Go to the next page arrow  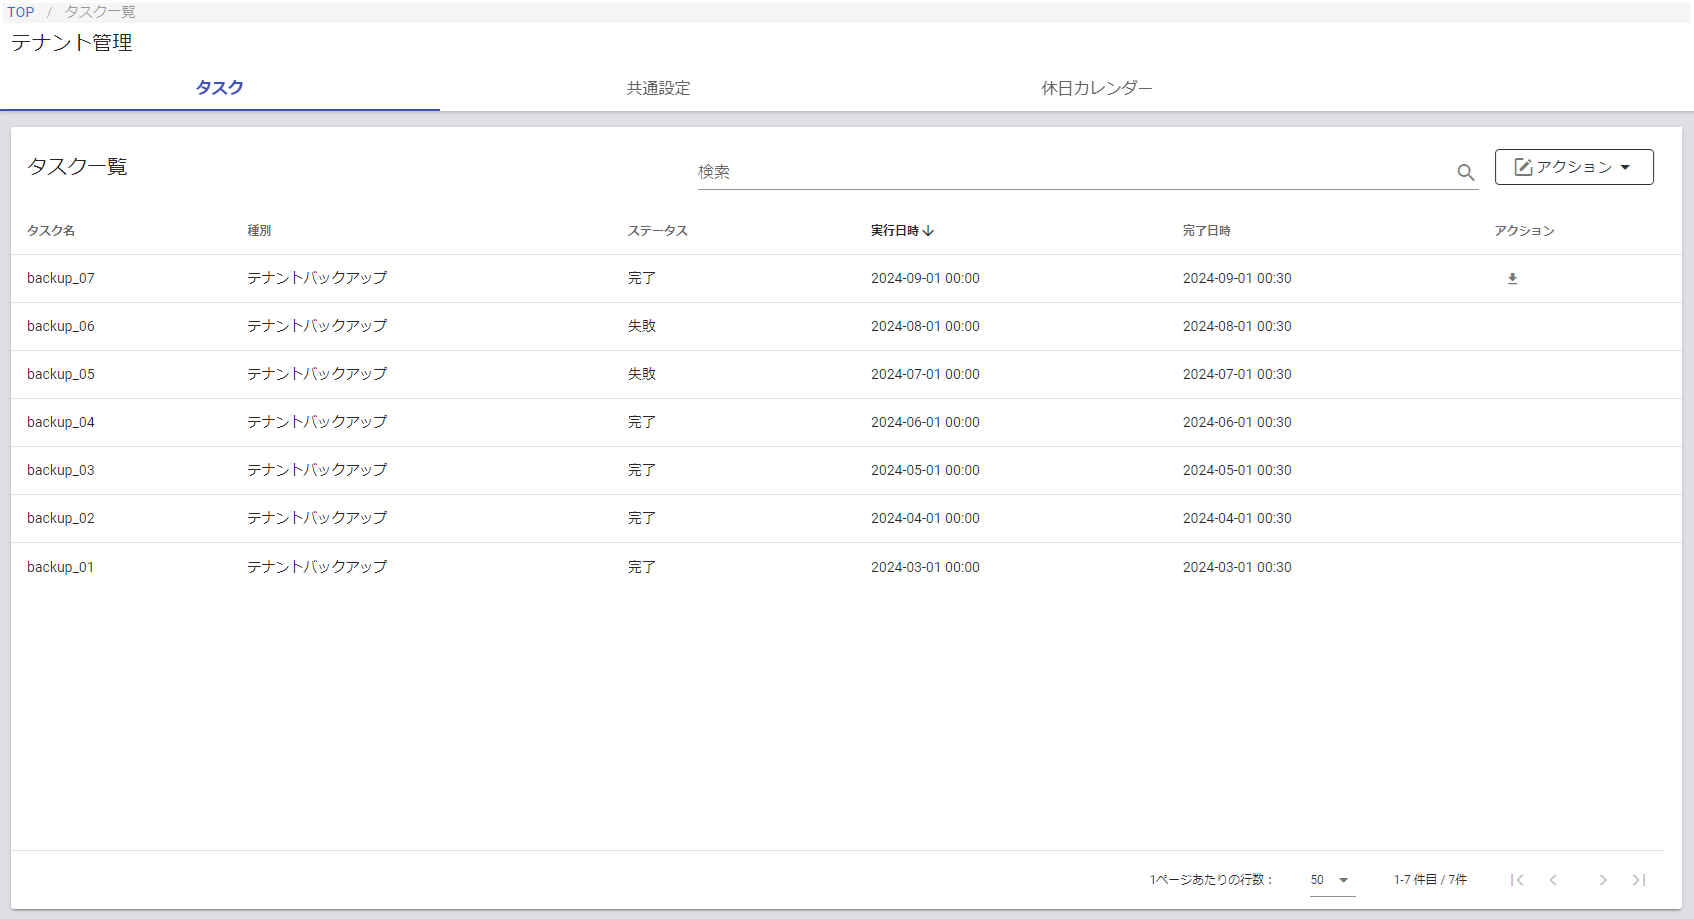tap(1602, 880)
